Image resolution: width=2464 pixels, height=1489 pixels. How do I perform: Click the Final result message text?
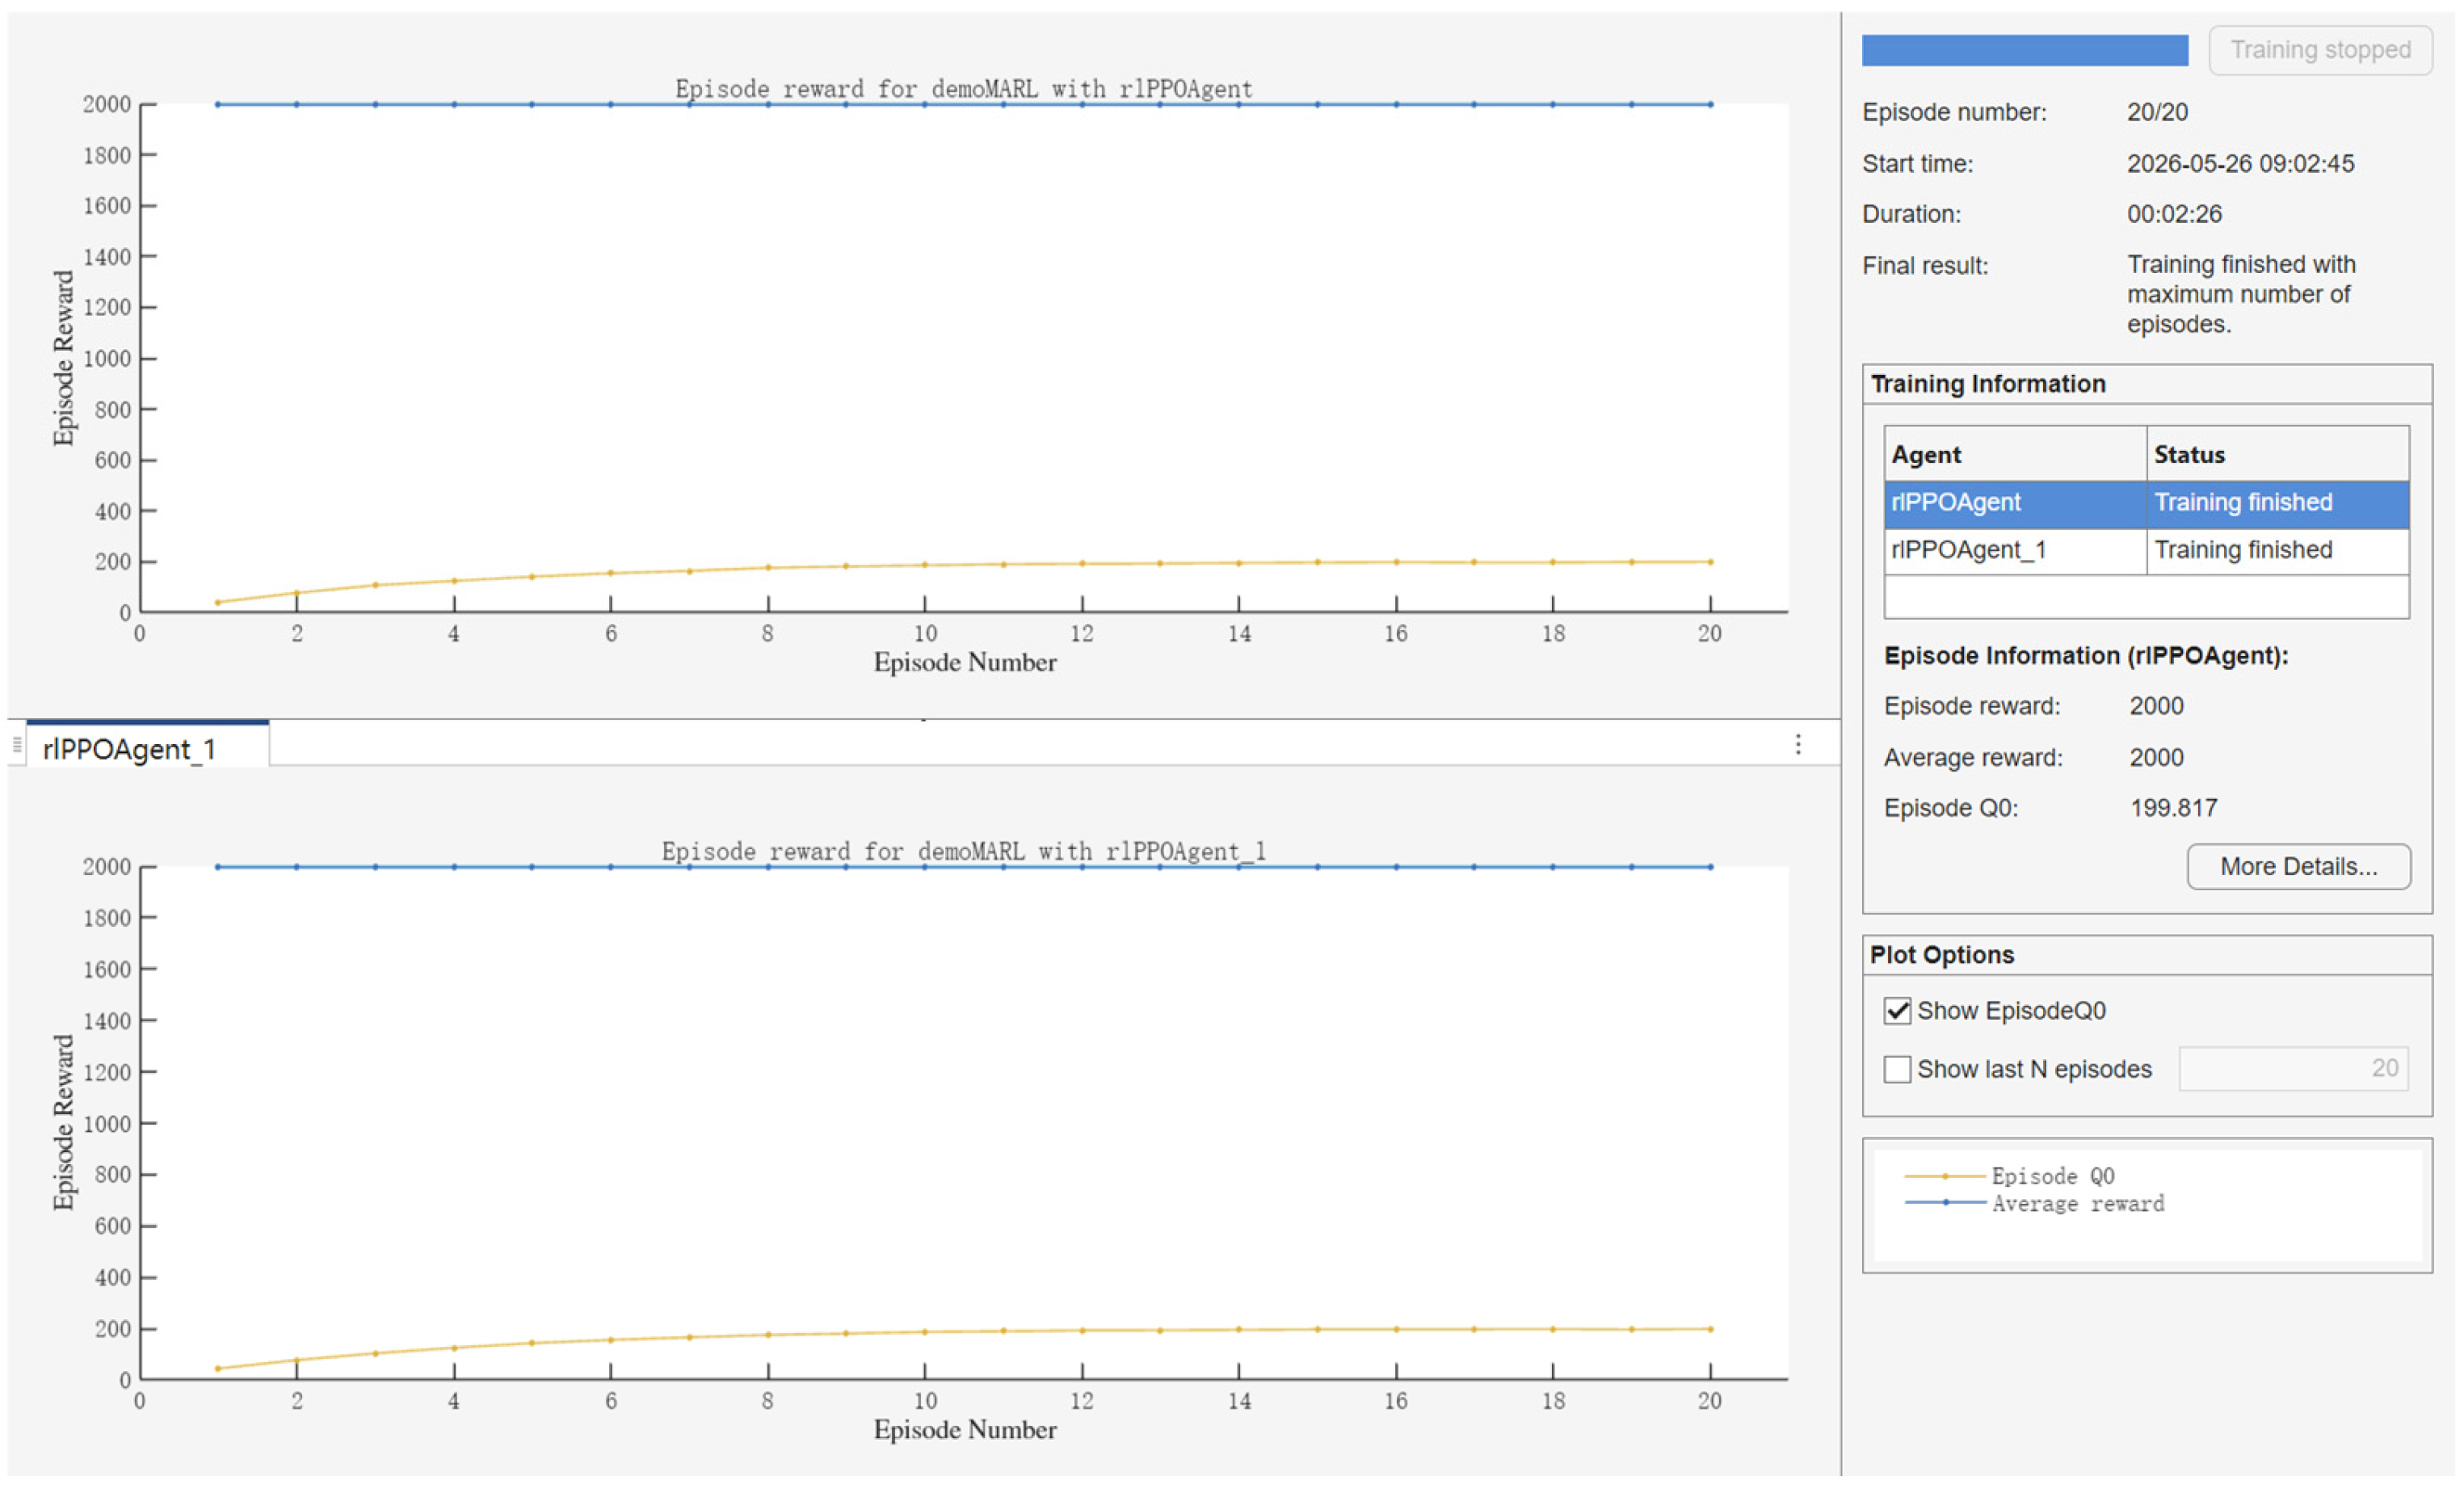tap(2240, 295)
